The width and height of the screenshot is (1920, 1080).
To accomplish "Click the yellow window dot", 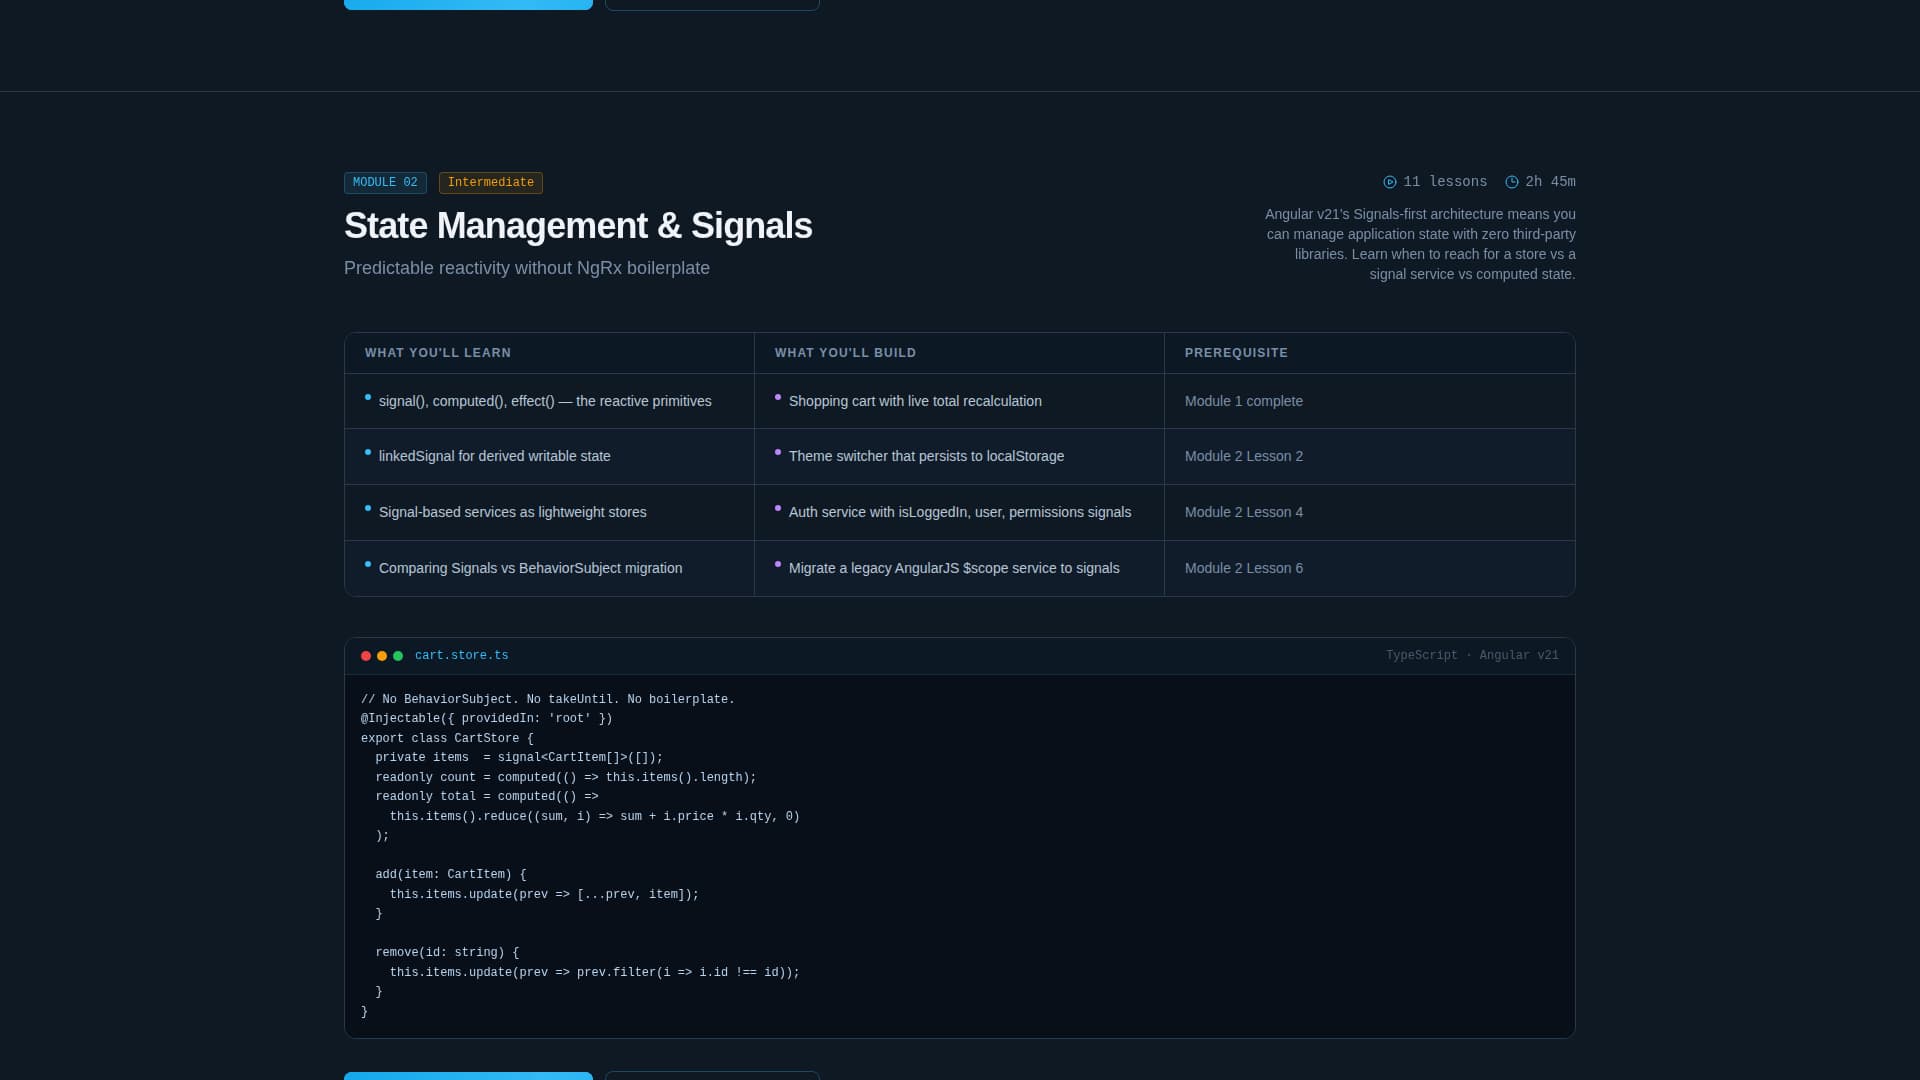I will 382,656.
